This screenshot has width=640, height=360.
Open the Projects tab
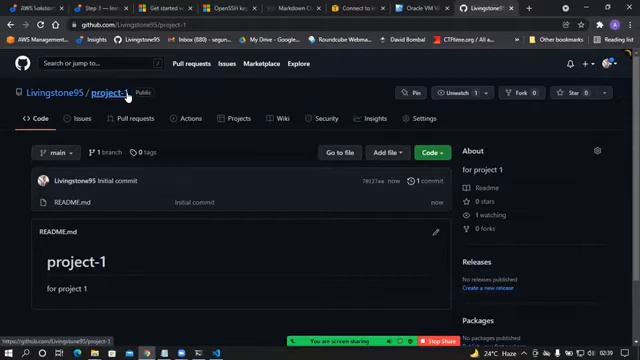click(234, 119)
